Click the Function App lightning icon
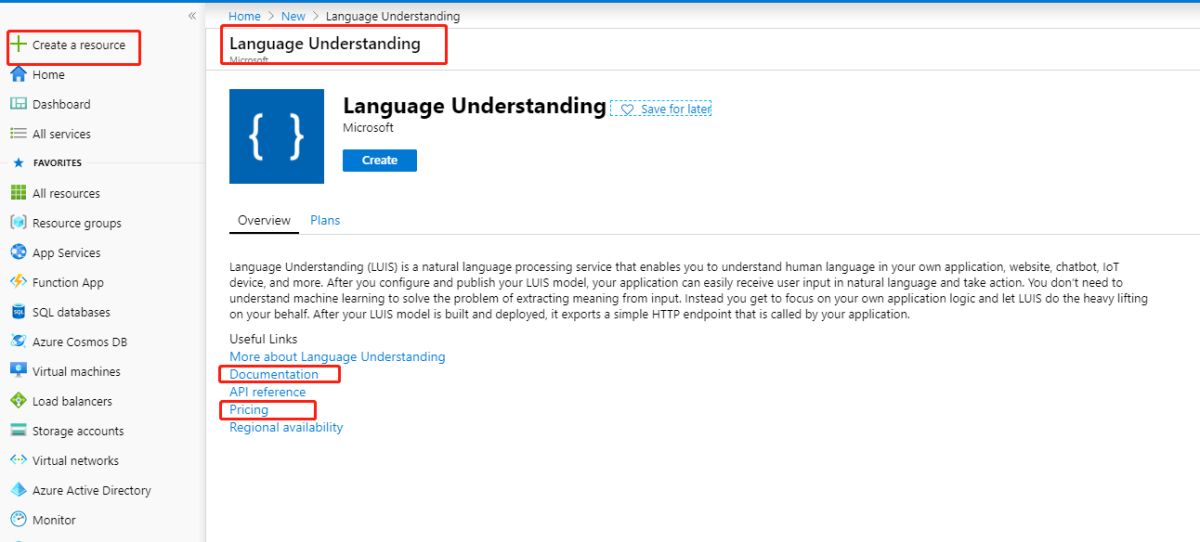This screenshot has width=1200, height=542. click(18, 282)
